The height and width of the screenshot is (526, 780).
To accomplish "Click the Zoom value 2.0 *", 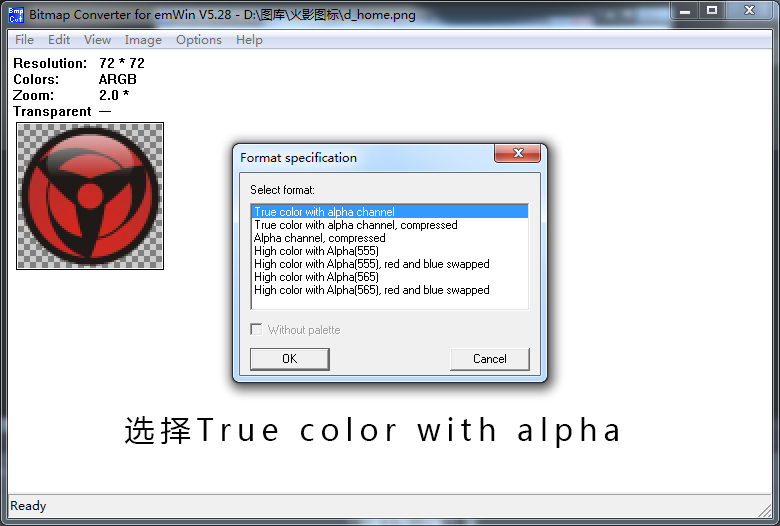I will click(114, 95).
